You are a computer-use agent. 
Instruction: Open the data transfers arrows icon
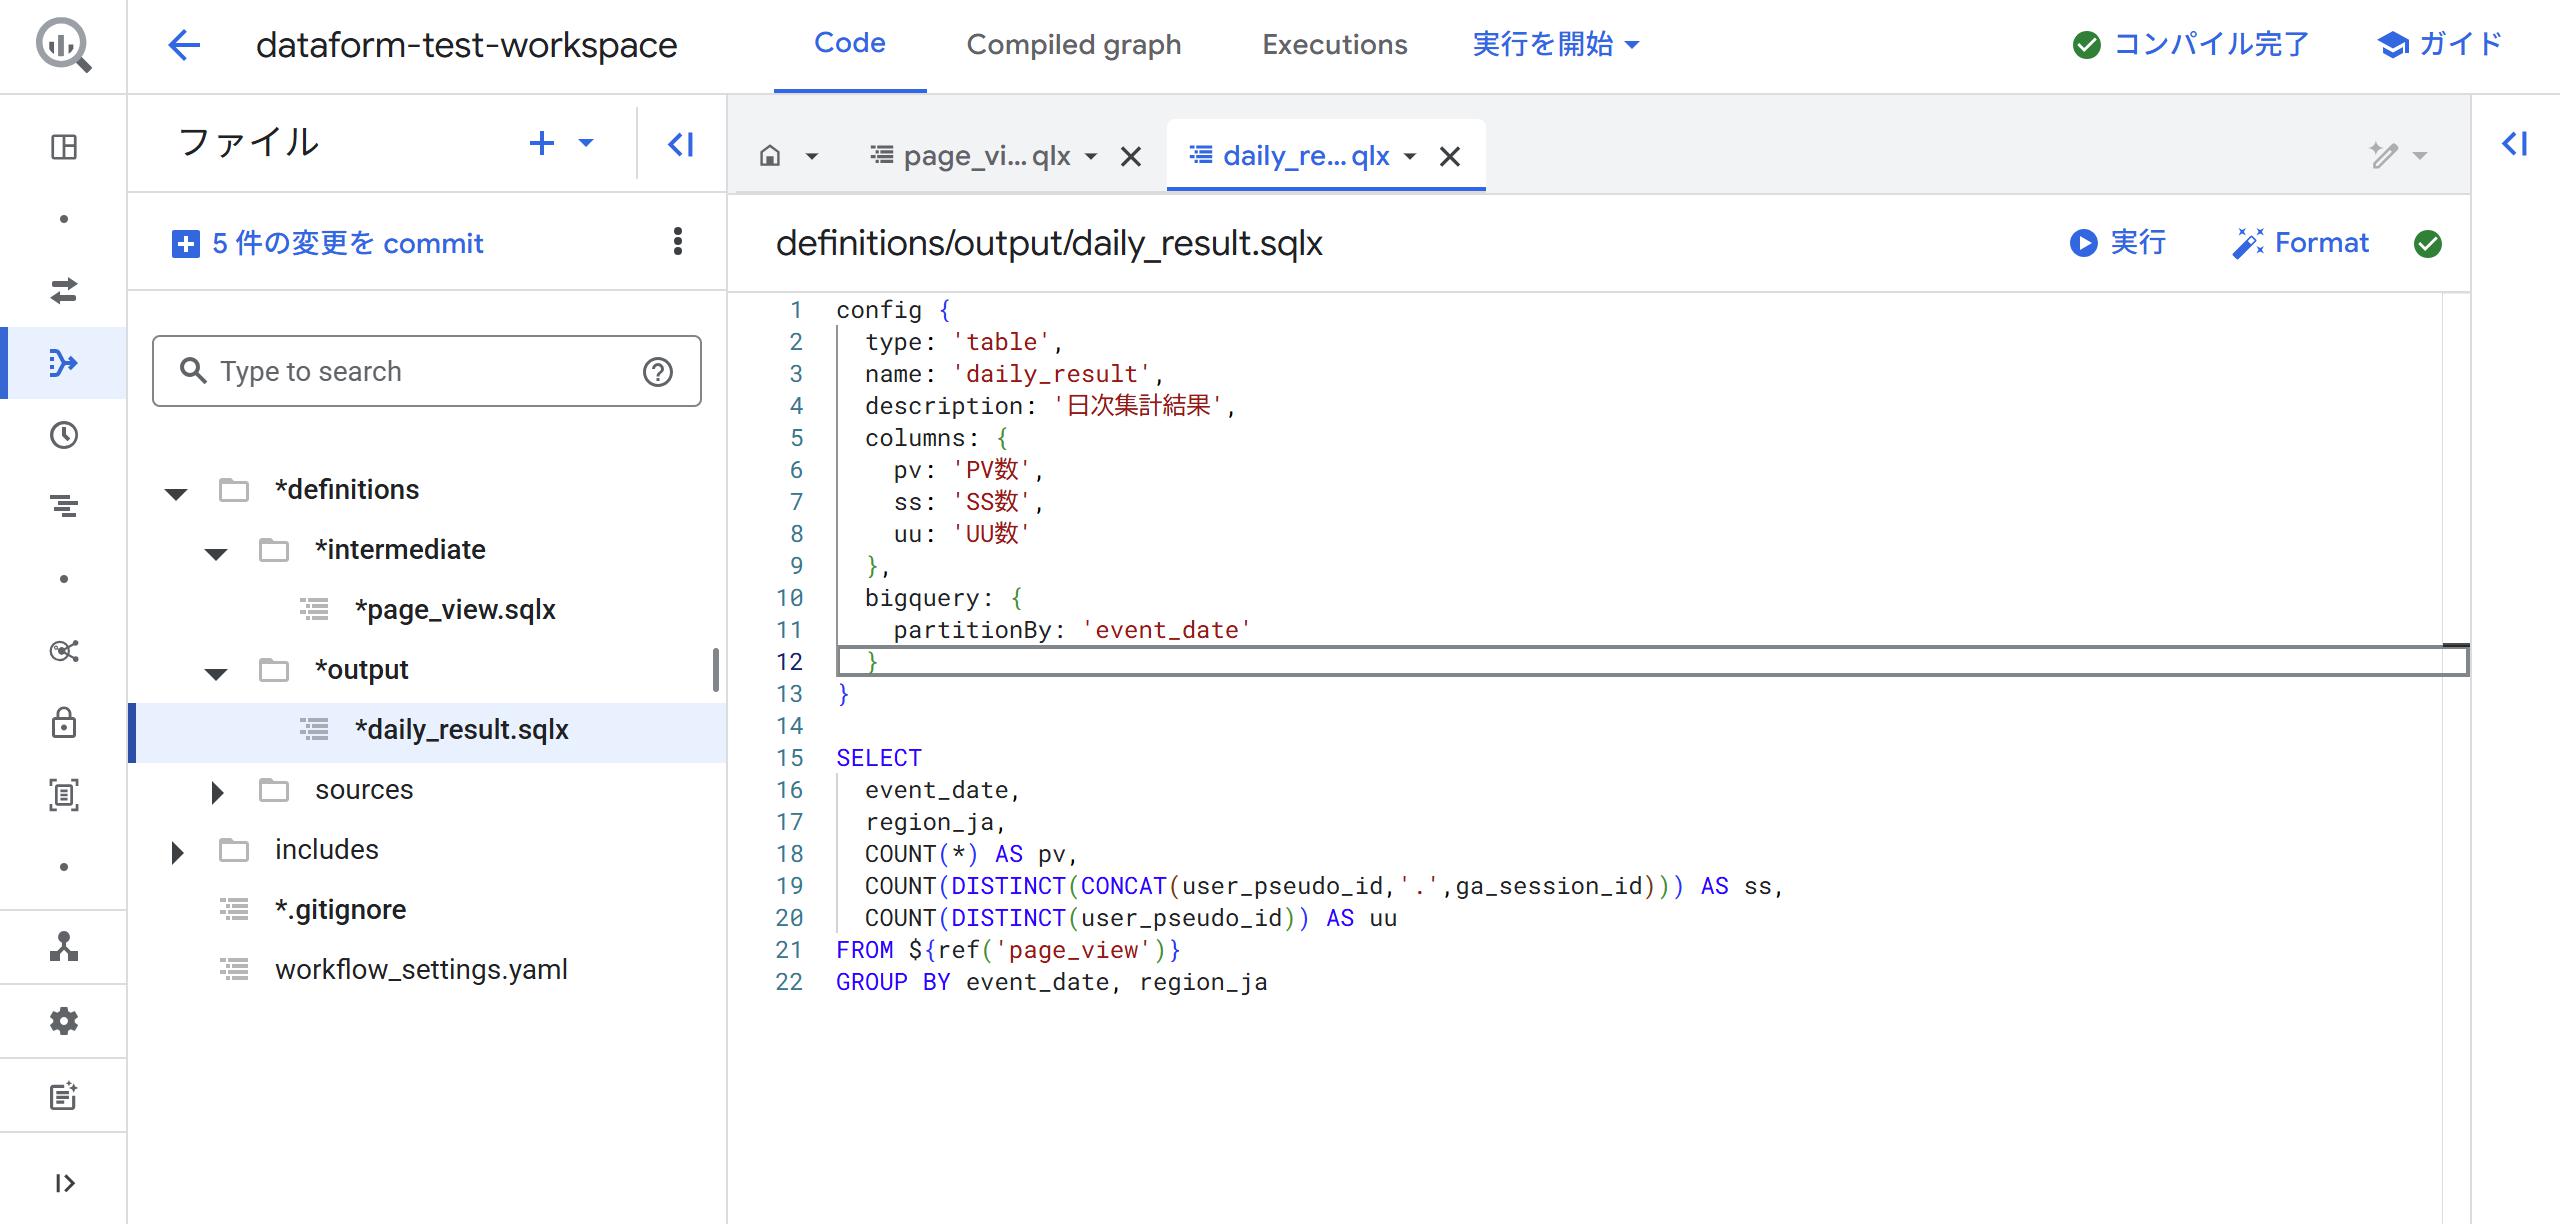click(63, 291)
